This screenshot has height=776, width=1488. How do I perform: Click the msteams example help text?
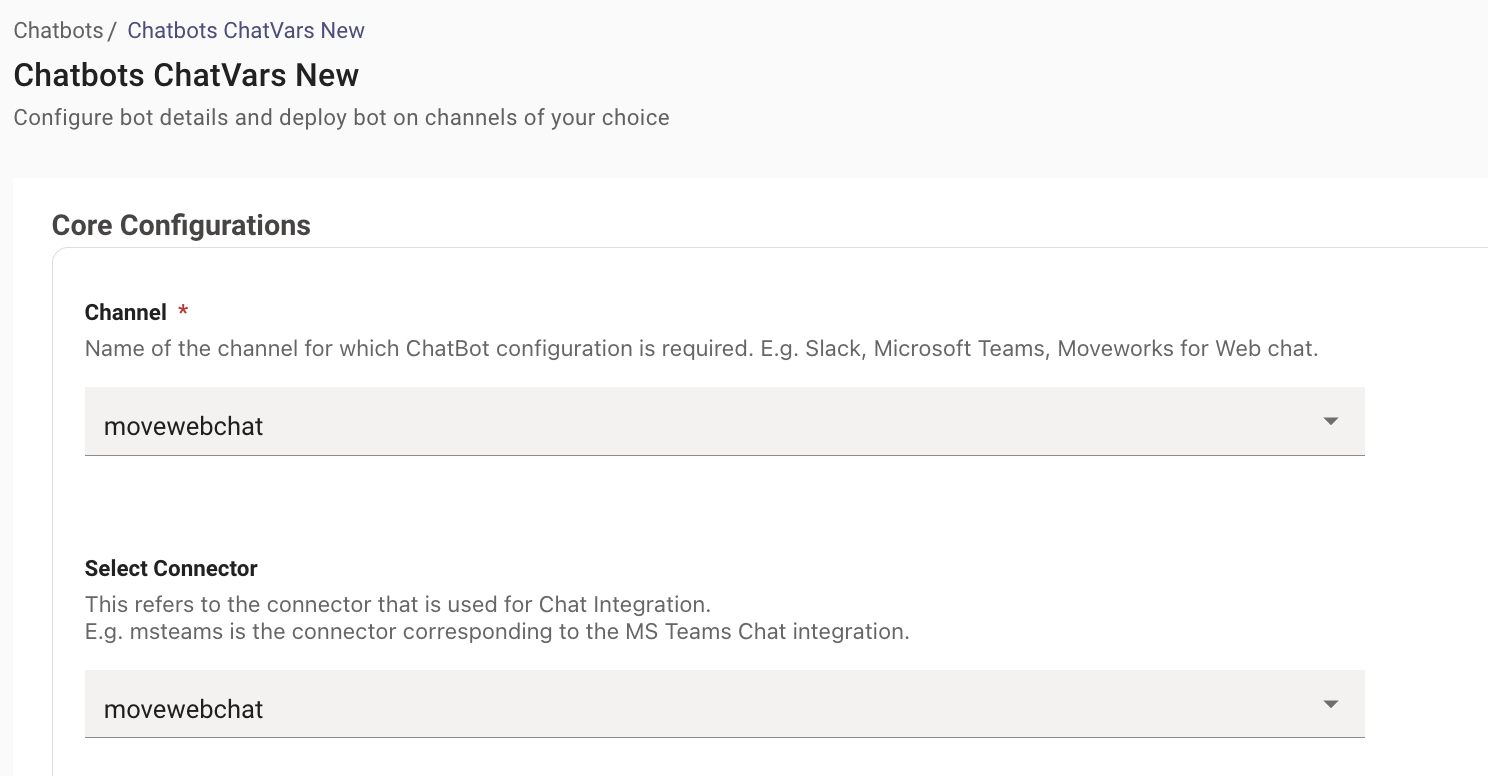tap(497, 632)
